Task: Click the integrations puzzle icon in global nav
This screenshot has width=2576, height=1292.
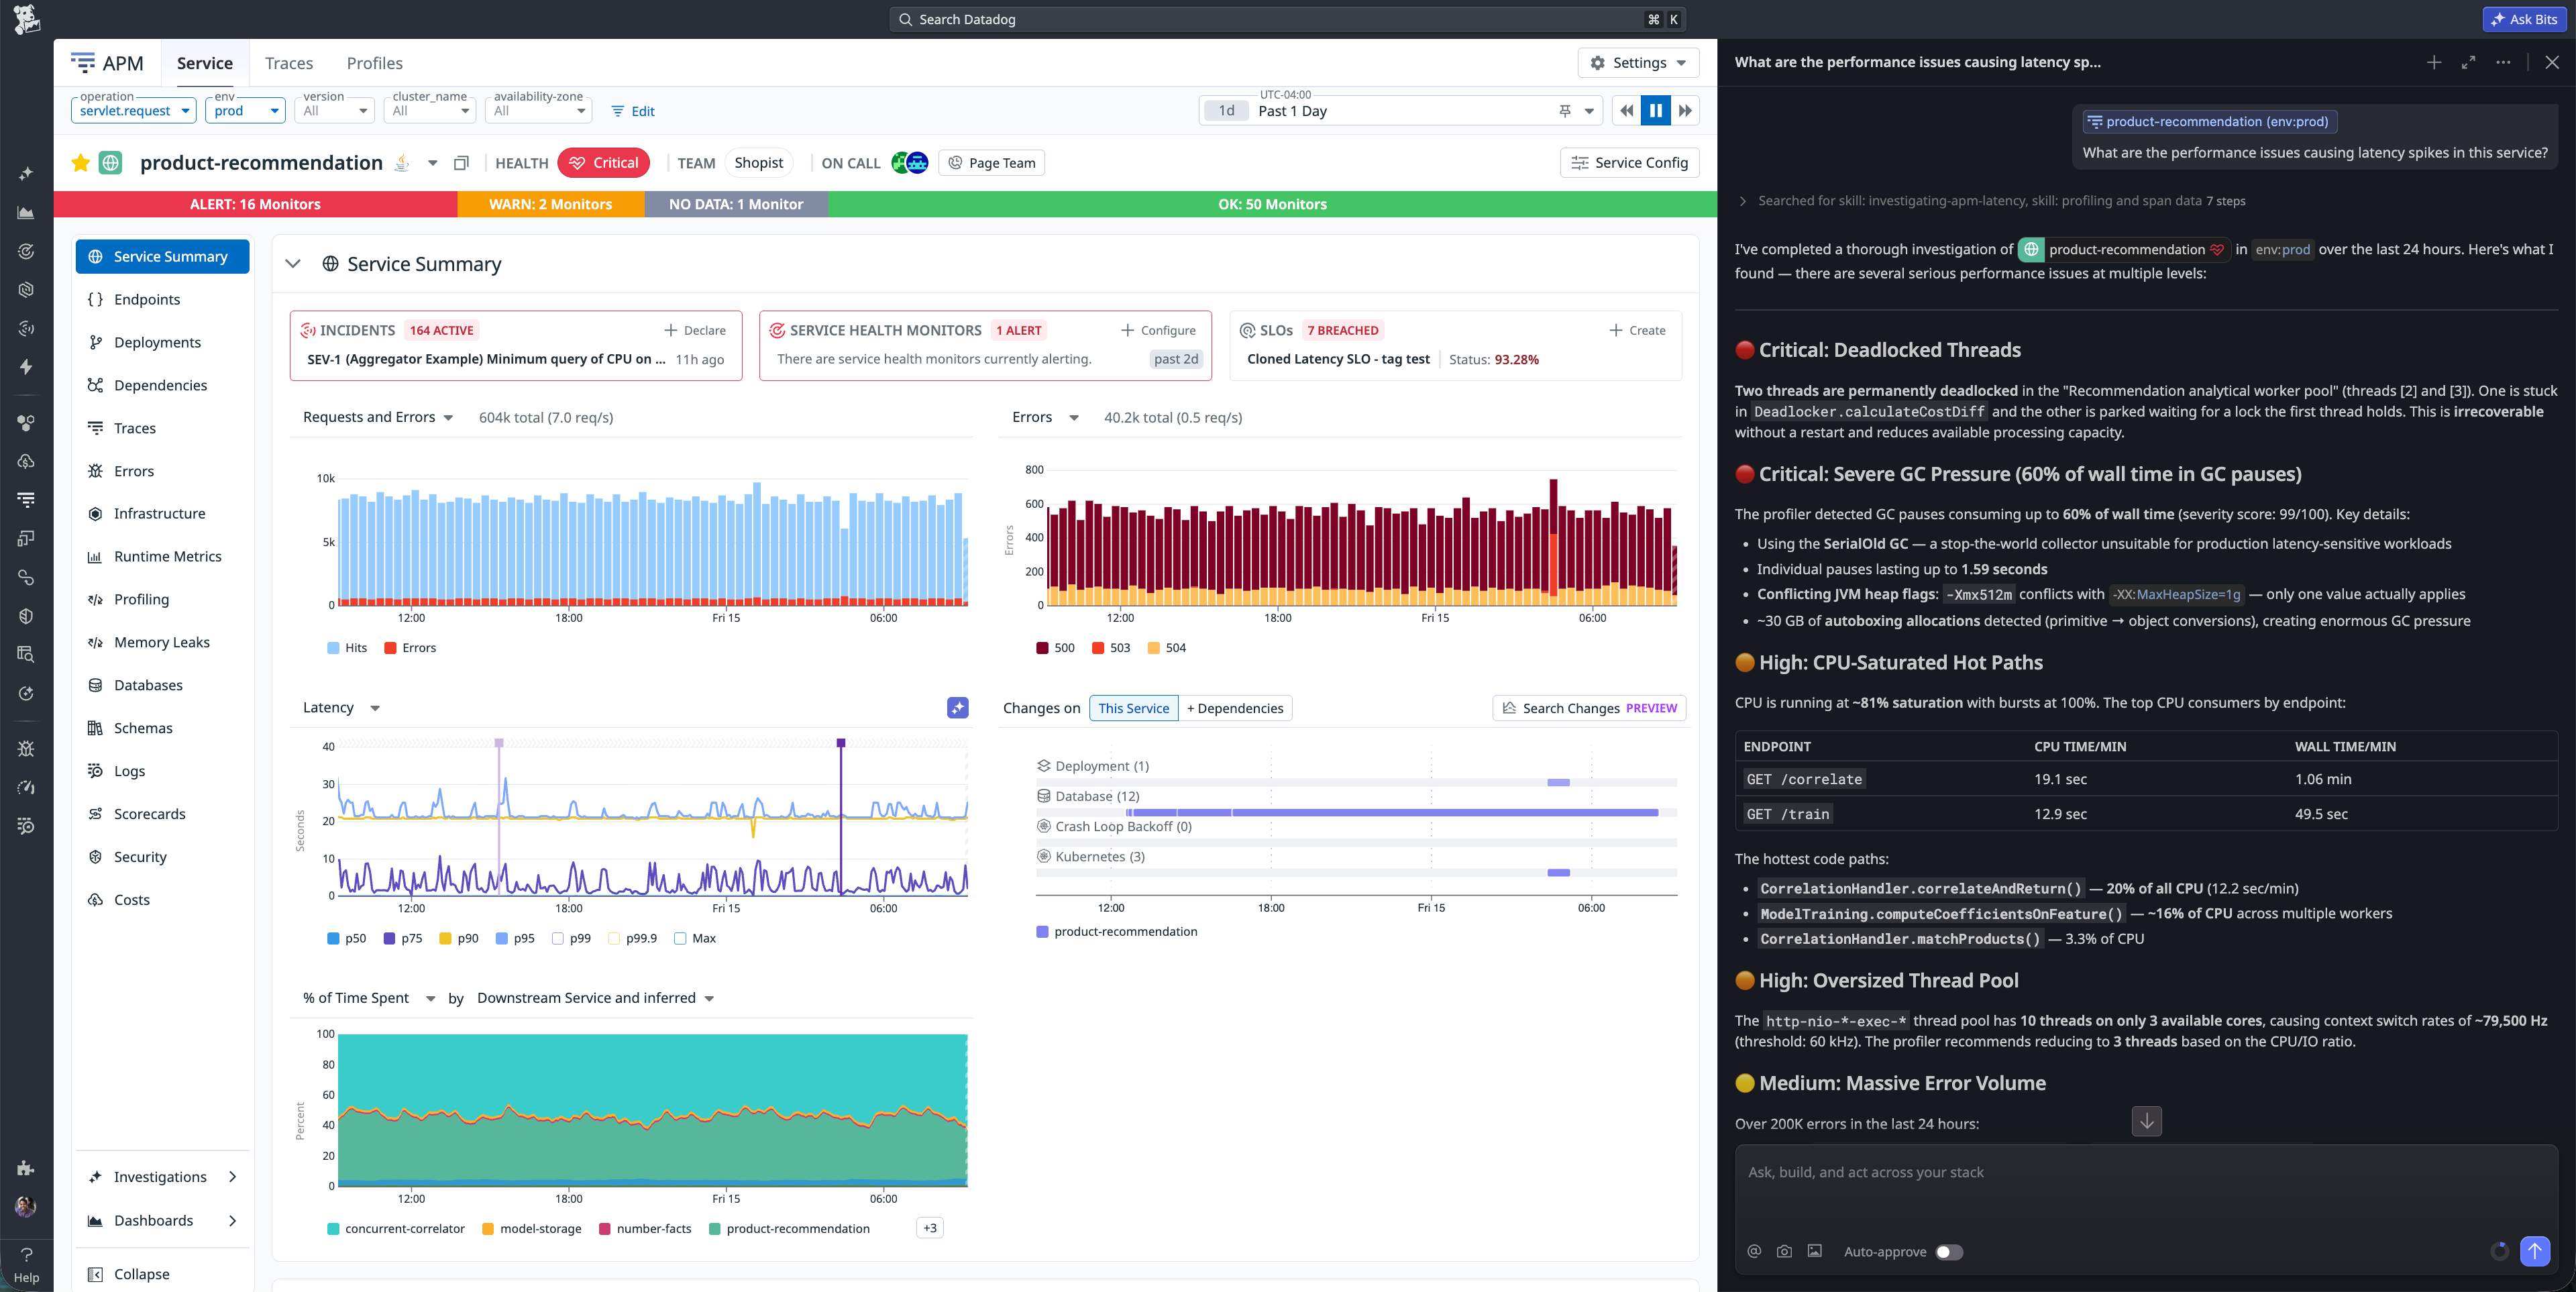Action: pos(26,1168)
